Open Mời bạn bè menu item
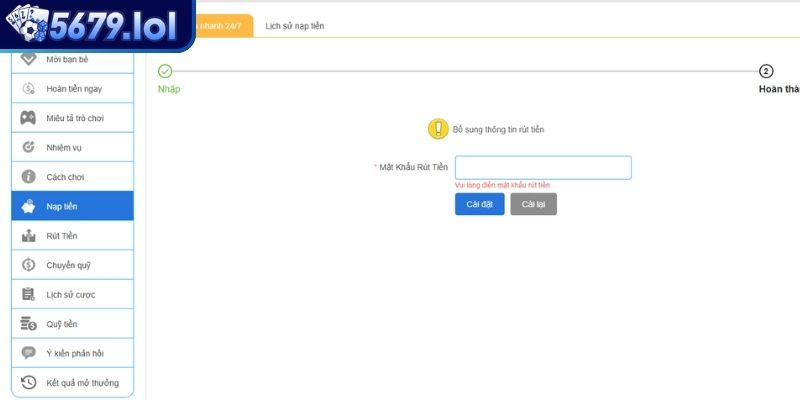Viewport: 800px width, 400px height. 72,60
